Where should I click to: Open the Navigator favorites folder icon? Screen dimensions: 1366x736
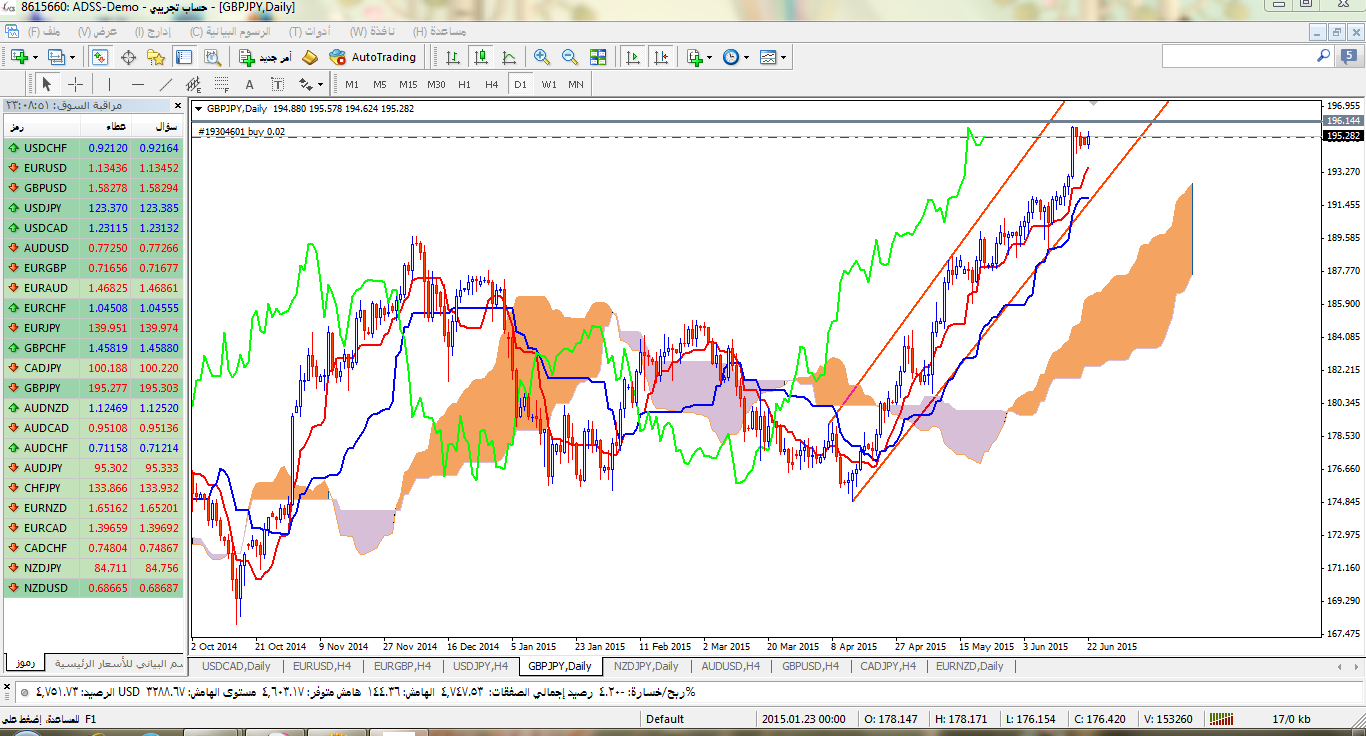156,57
